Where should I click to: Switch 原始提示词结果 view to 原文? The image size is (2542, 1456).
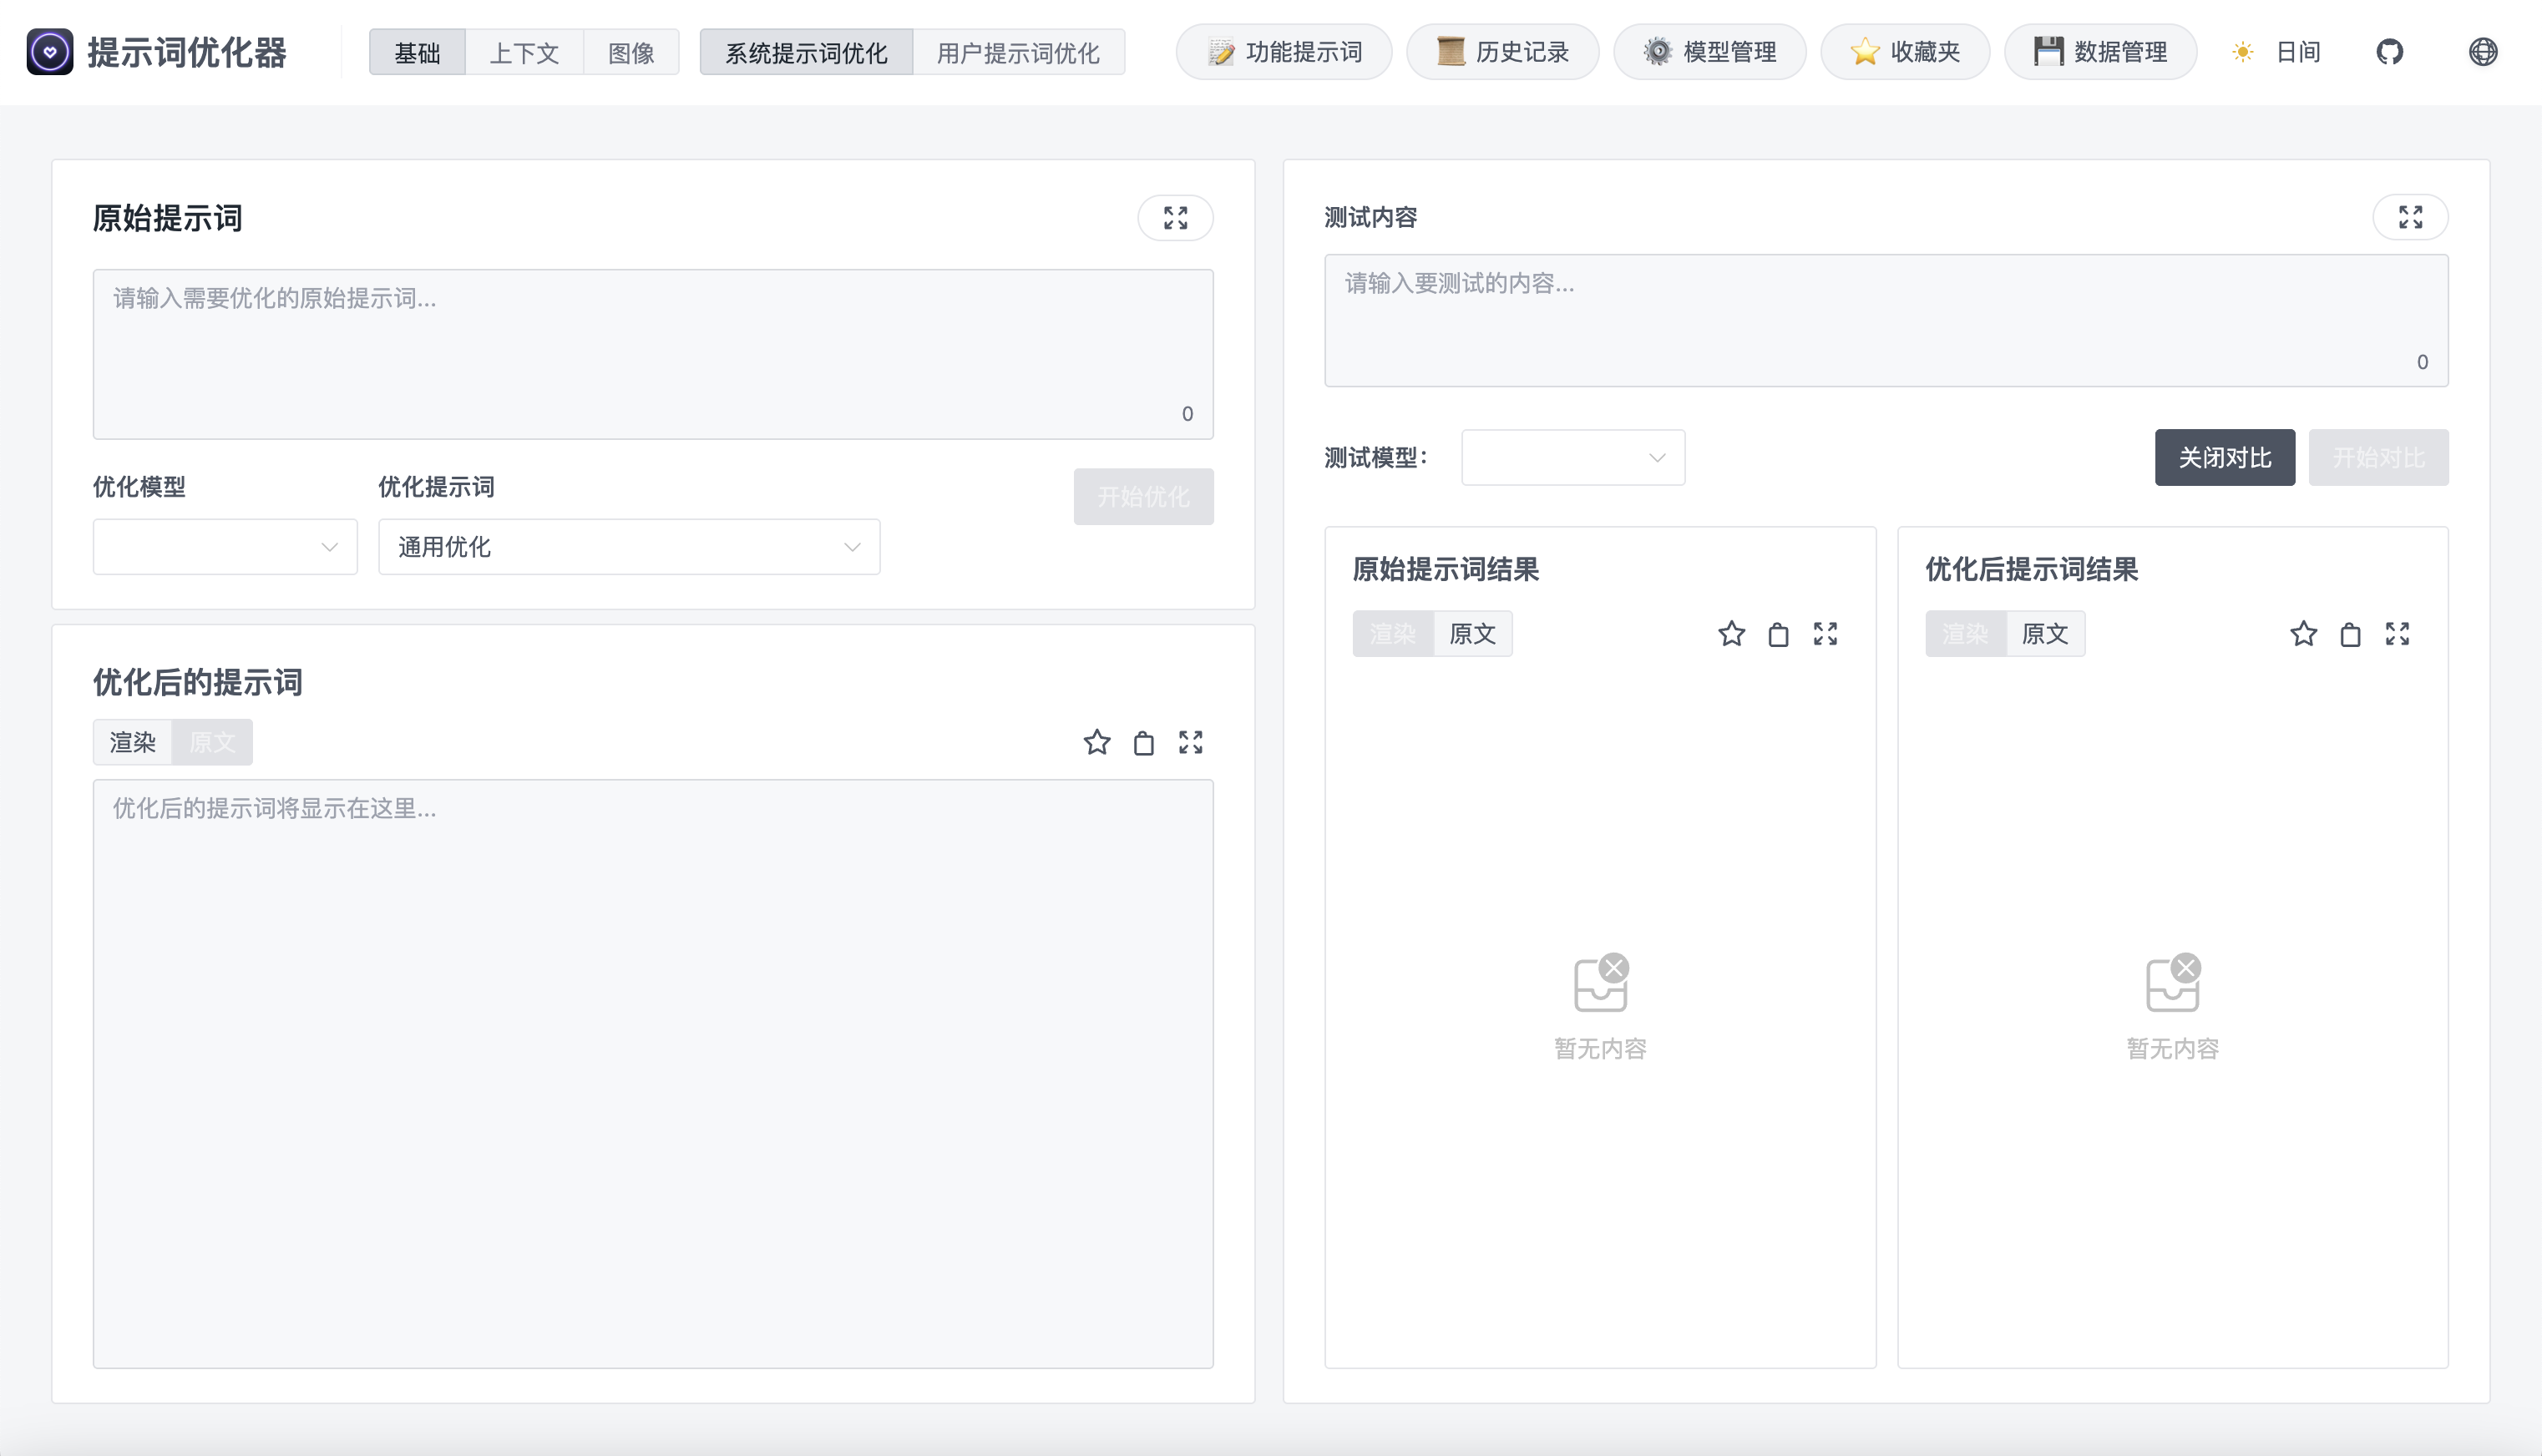pyautogui.click(x=1472, y=633)
